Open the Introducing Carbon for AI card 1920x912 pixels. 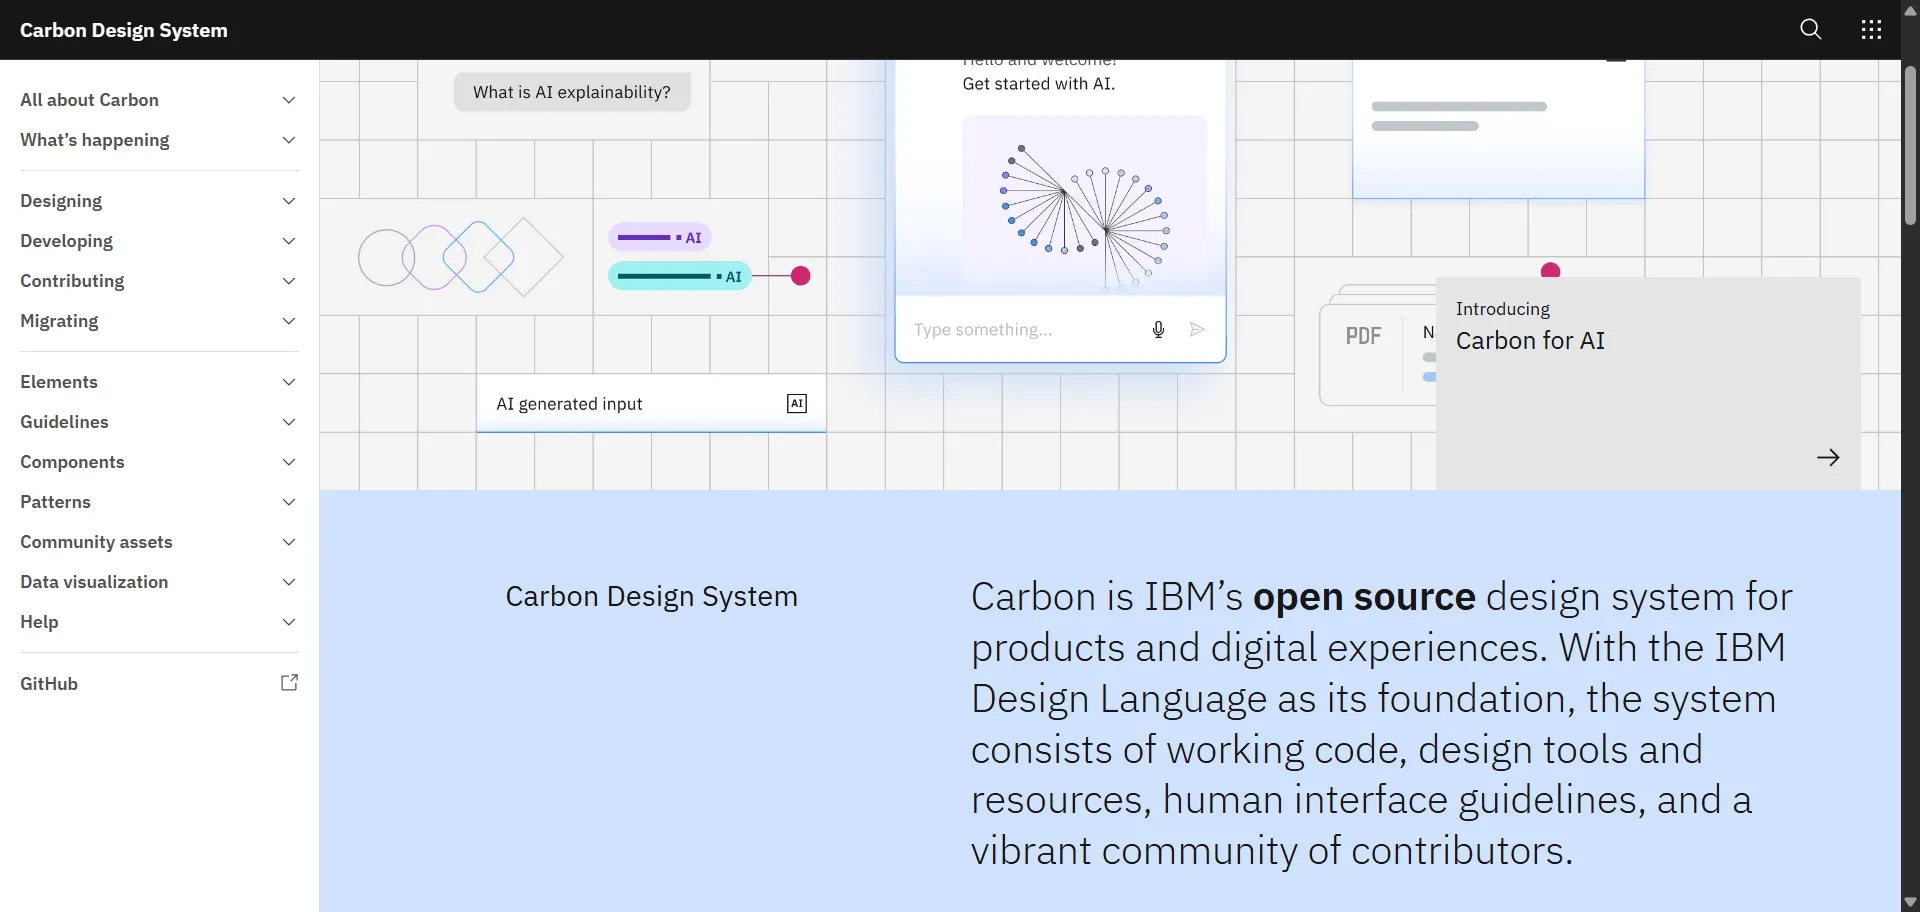tap(1648, 384)
